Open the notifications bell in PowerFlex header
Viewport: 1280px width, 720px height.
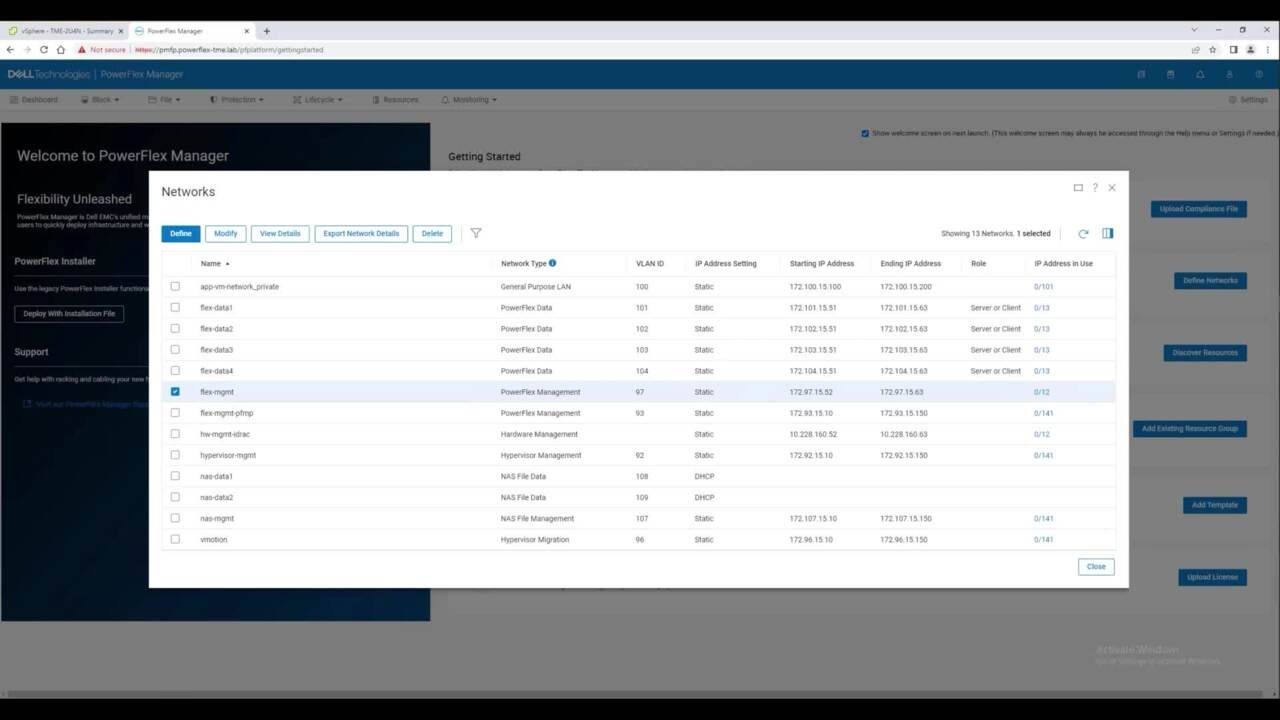tap(1200, 74)
